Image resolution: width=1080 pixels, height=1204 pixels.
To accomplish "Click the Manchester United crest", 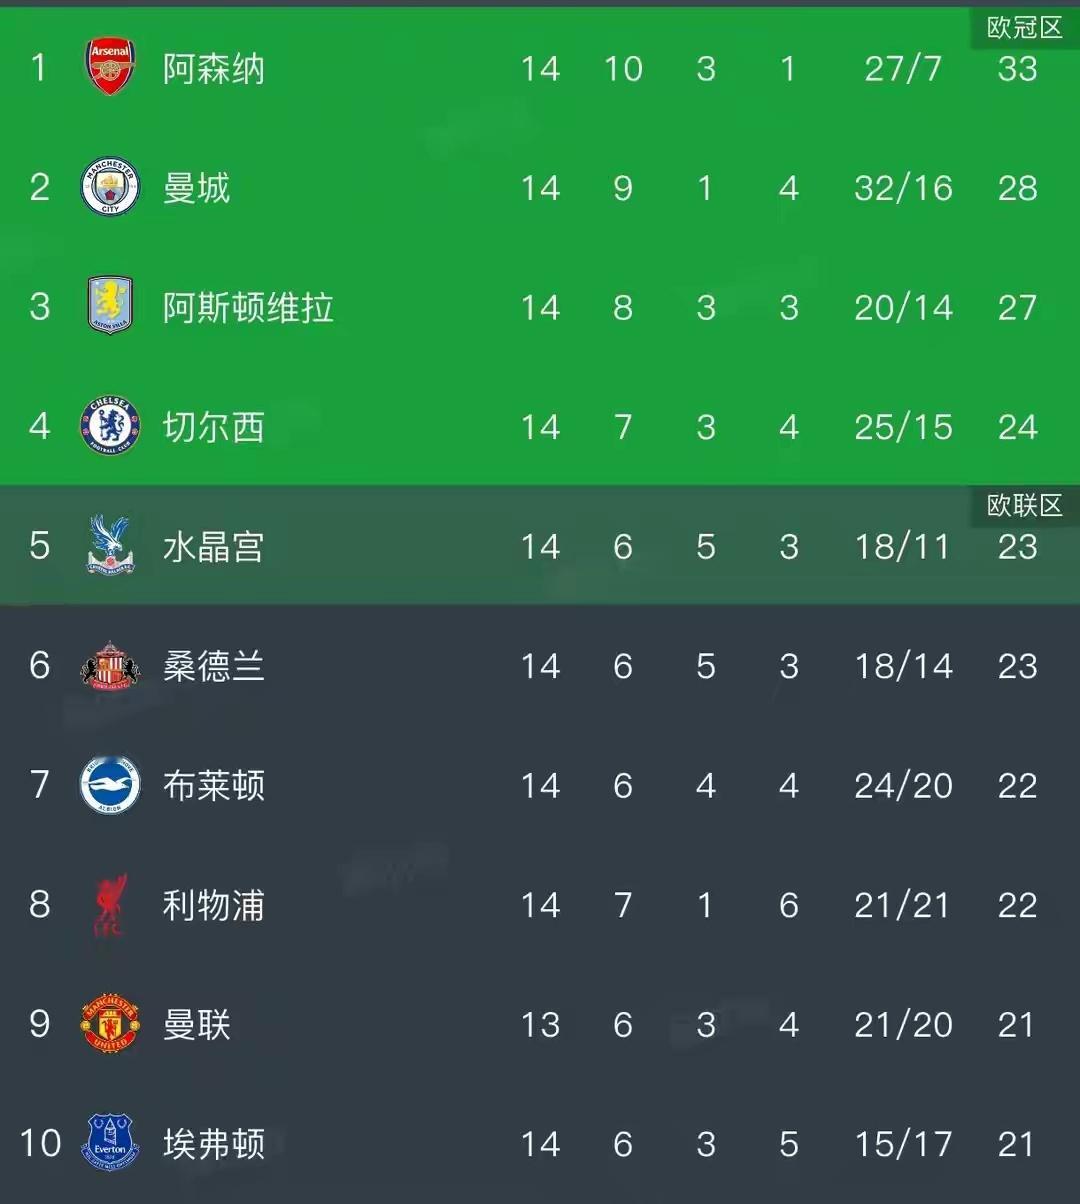I will coord(111,1024).
